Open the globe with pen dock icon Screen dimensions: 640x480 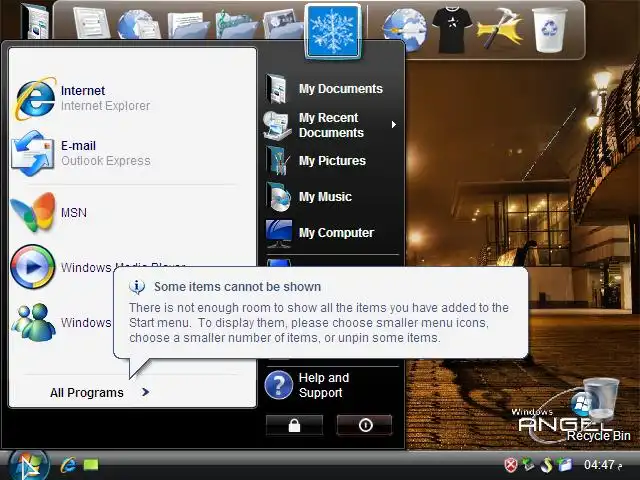[x=404, y=29]
